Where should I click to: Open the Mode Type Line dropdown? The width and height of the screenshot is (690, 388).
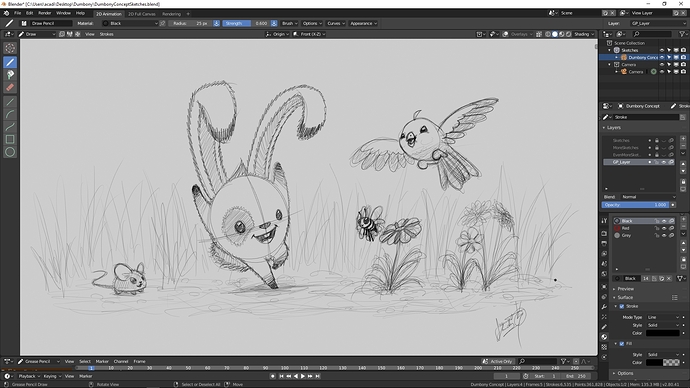(x=664, y=317)
